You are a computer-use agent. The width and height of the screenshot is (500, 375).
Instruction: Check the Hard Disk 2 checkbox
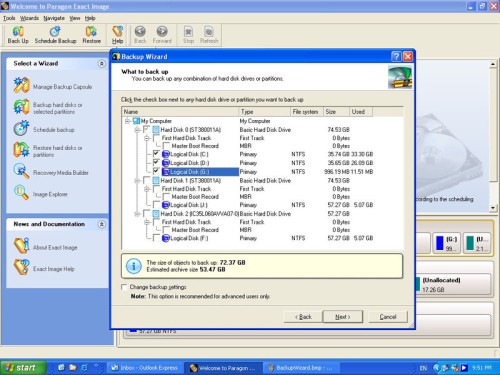coord(146,213)
